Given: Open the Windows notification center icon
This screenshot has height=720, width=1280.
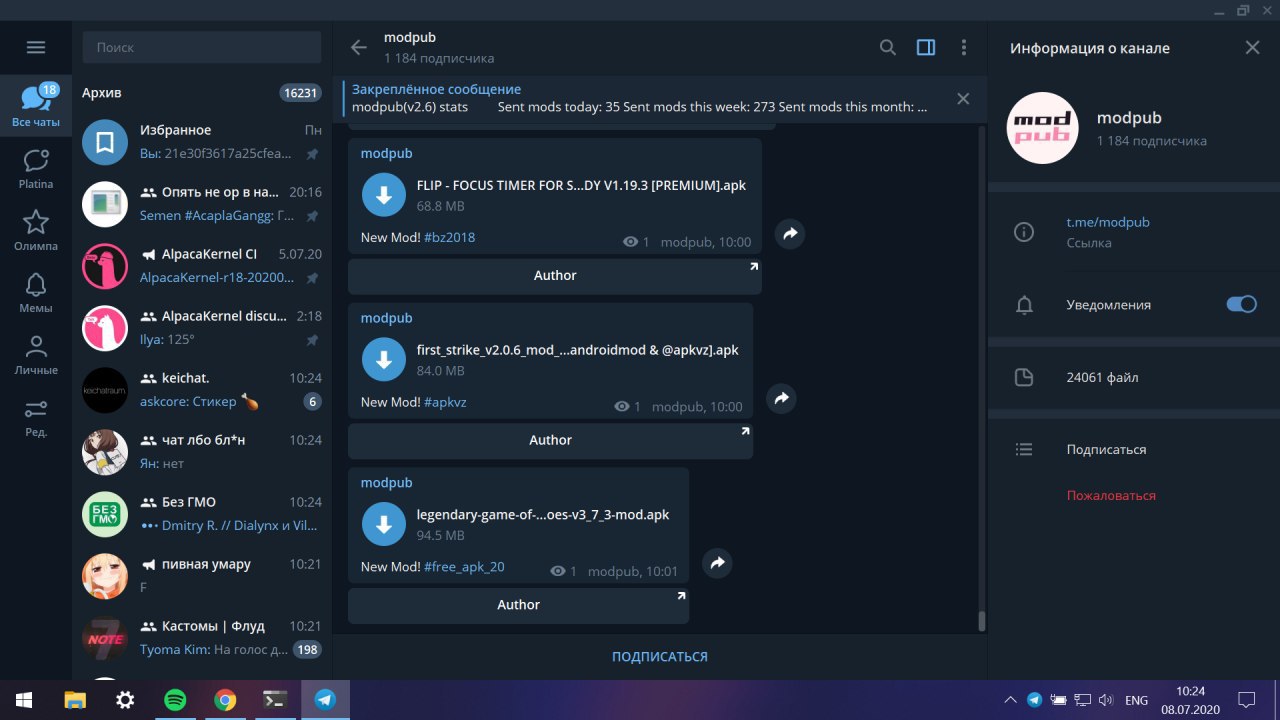Looking at the screenshot, I should [x=1247, y=700].
